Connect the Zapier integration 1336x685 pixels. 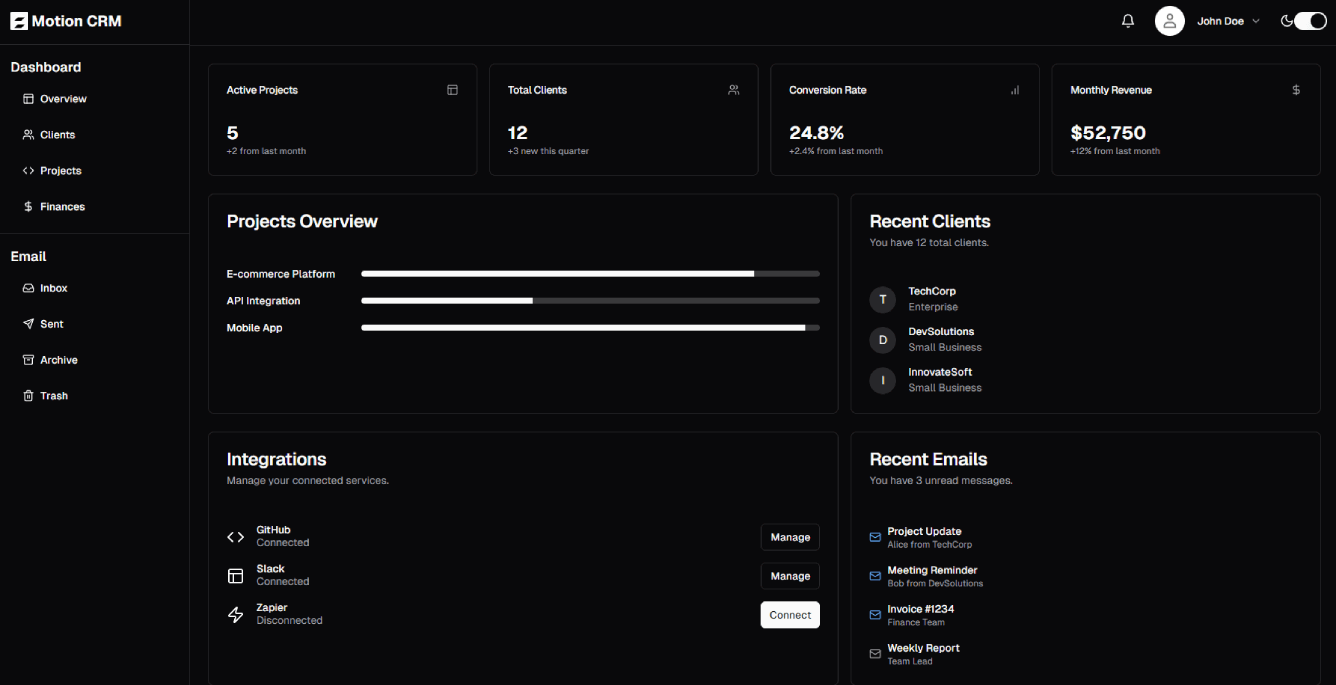pyautogui.click(x=790, y=614)
